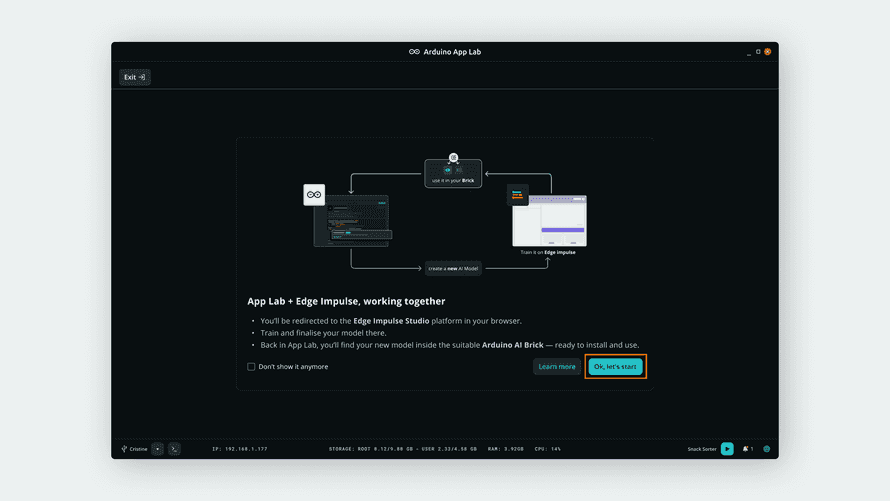Open the Learn more link
The image size is (890, 501).
coord(556,367)
